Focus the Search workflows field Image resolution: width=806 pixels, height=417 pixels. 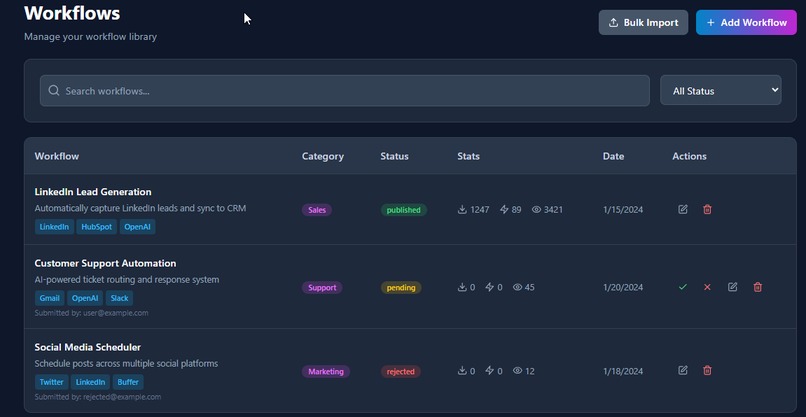click(x=344, y=90)
